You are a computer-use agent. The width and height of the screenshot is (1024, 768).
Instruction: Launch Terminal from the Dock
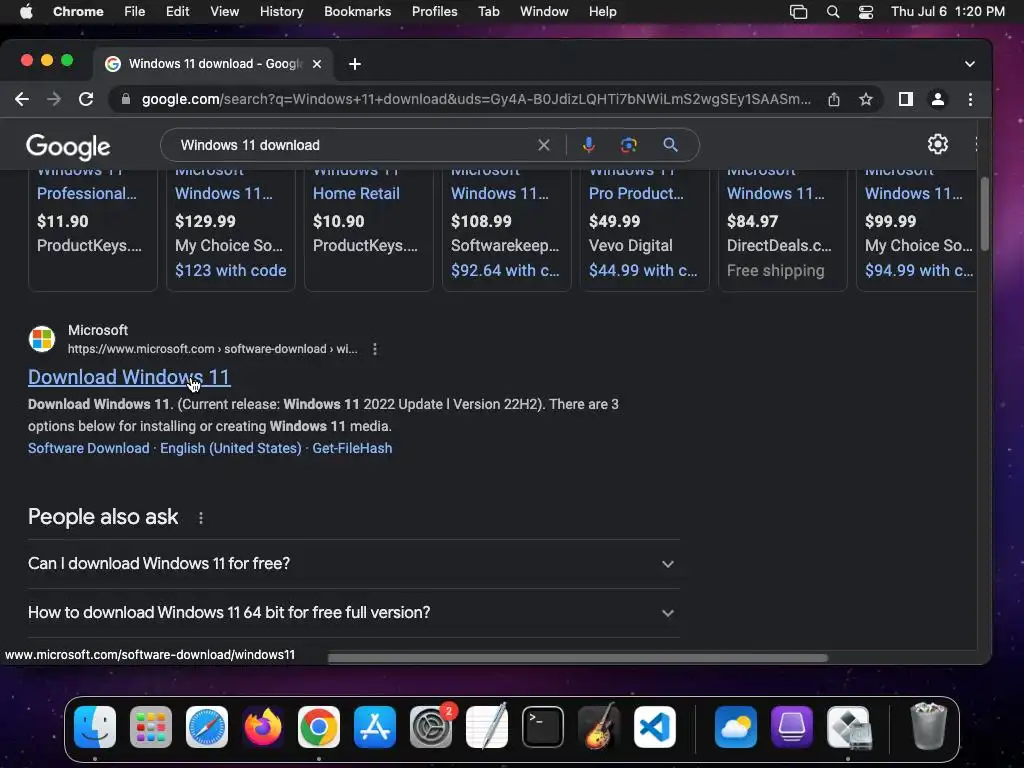[x=543, y=727]
